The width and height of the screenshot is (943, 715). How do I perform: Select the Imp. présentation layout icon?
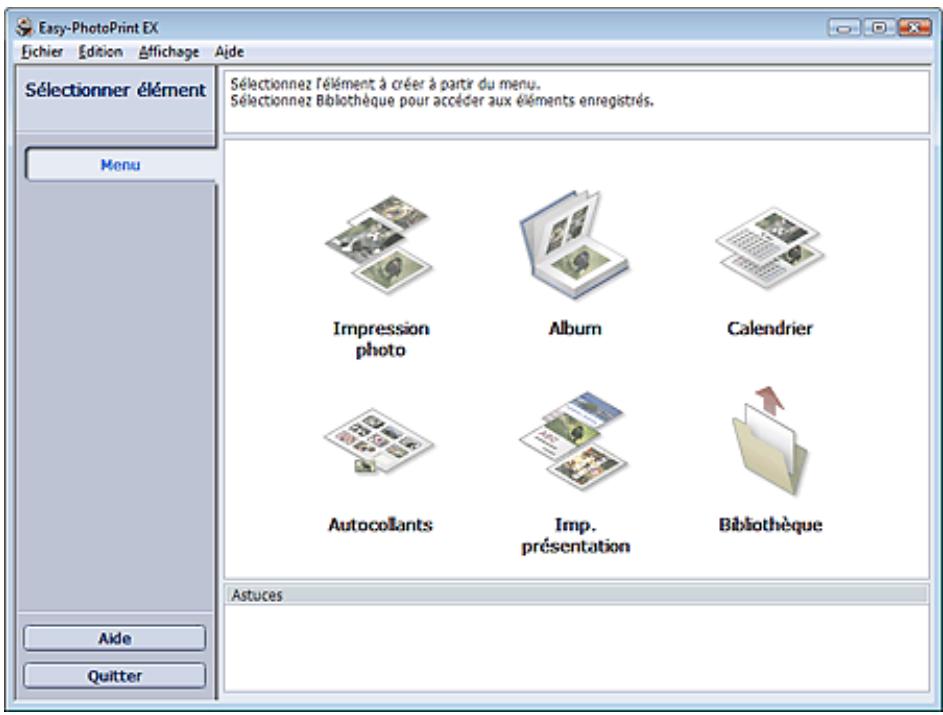(574, 441)
